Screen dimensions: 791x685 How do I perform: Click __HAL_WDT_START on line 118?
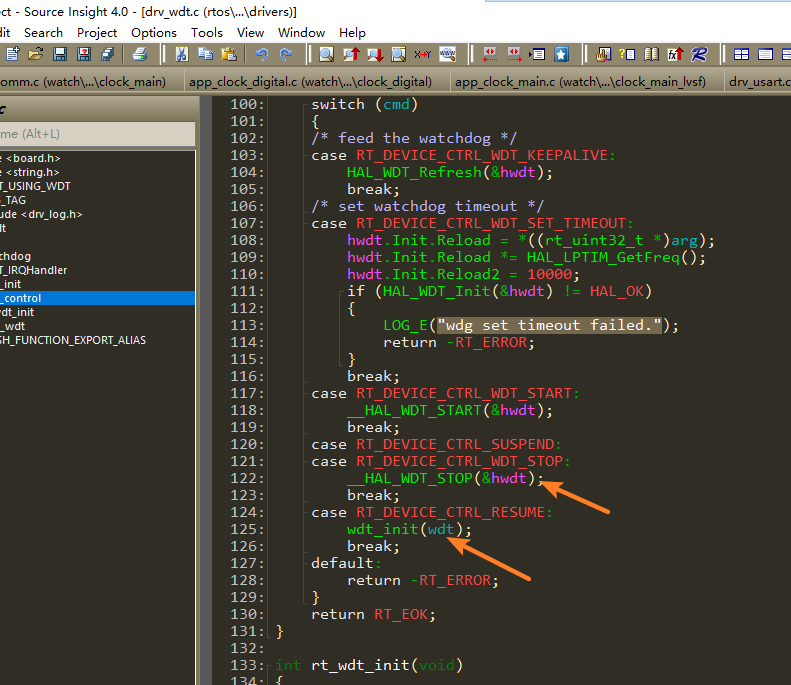point(414,410)
